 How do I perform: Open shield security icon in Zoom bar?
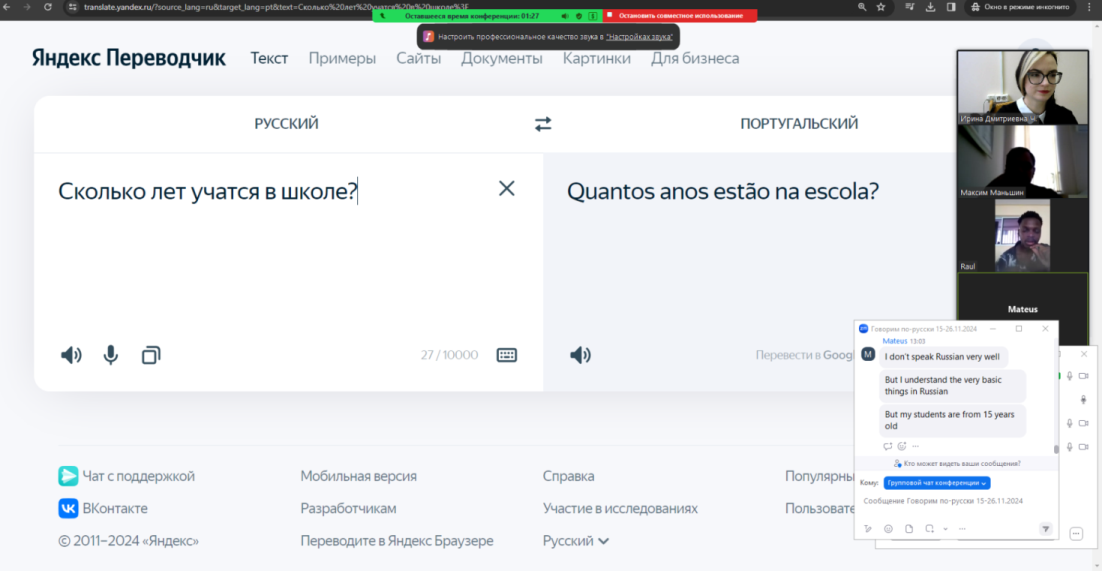tap(578, 15)
